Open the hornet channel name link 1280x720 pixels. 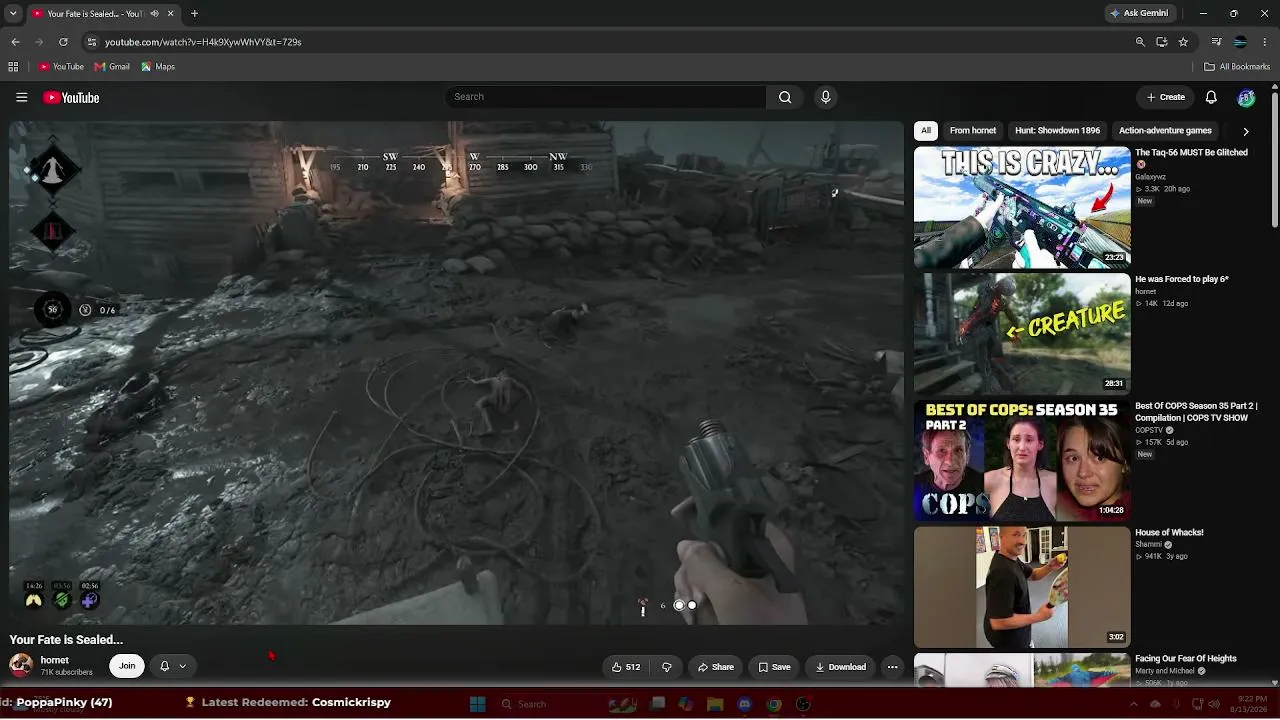point(55,660)
